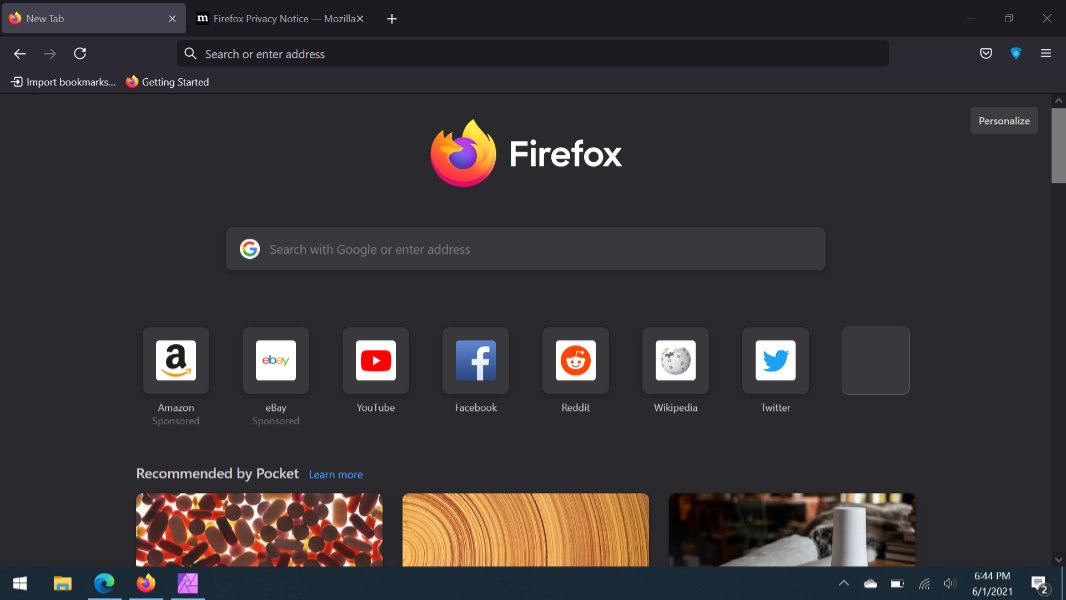1066x600 pixels.
Task: Click inside the Google search field
Action: click(525, 249)
